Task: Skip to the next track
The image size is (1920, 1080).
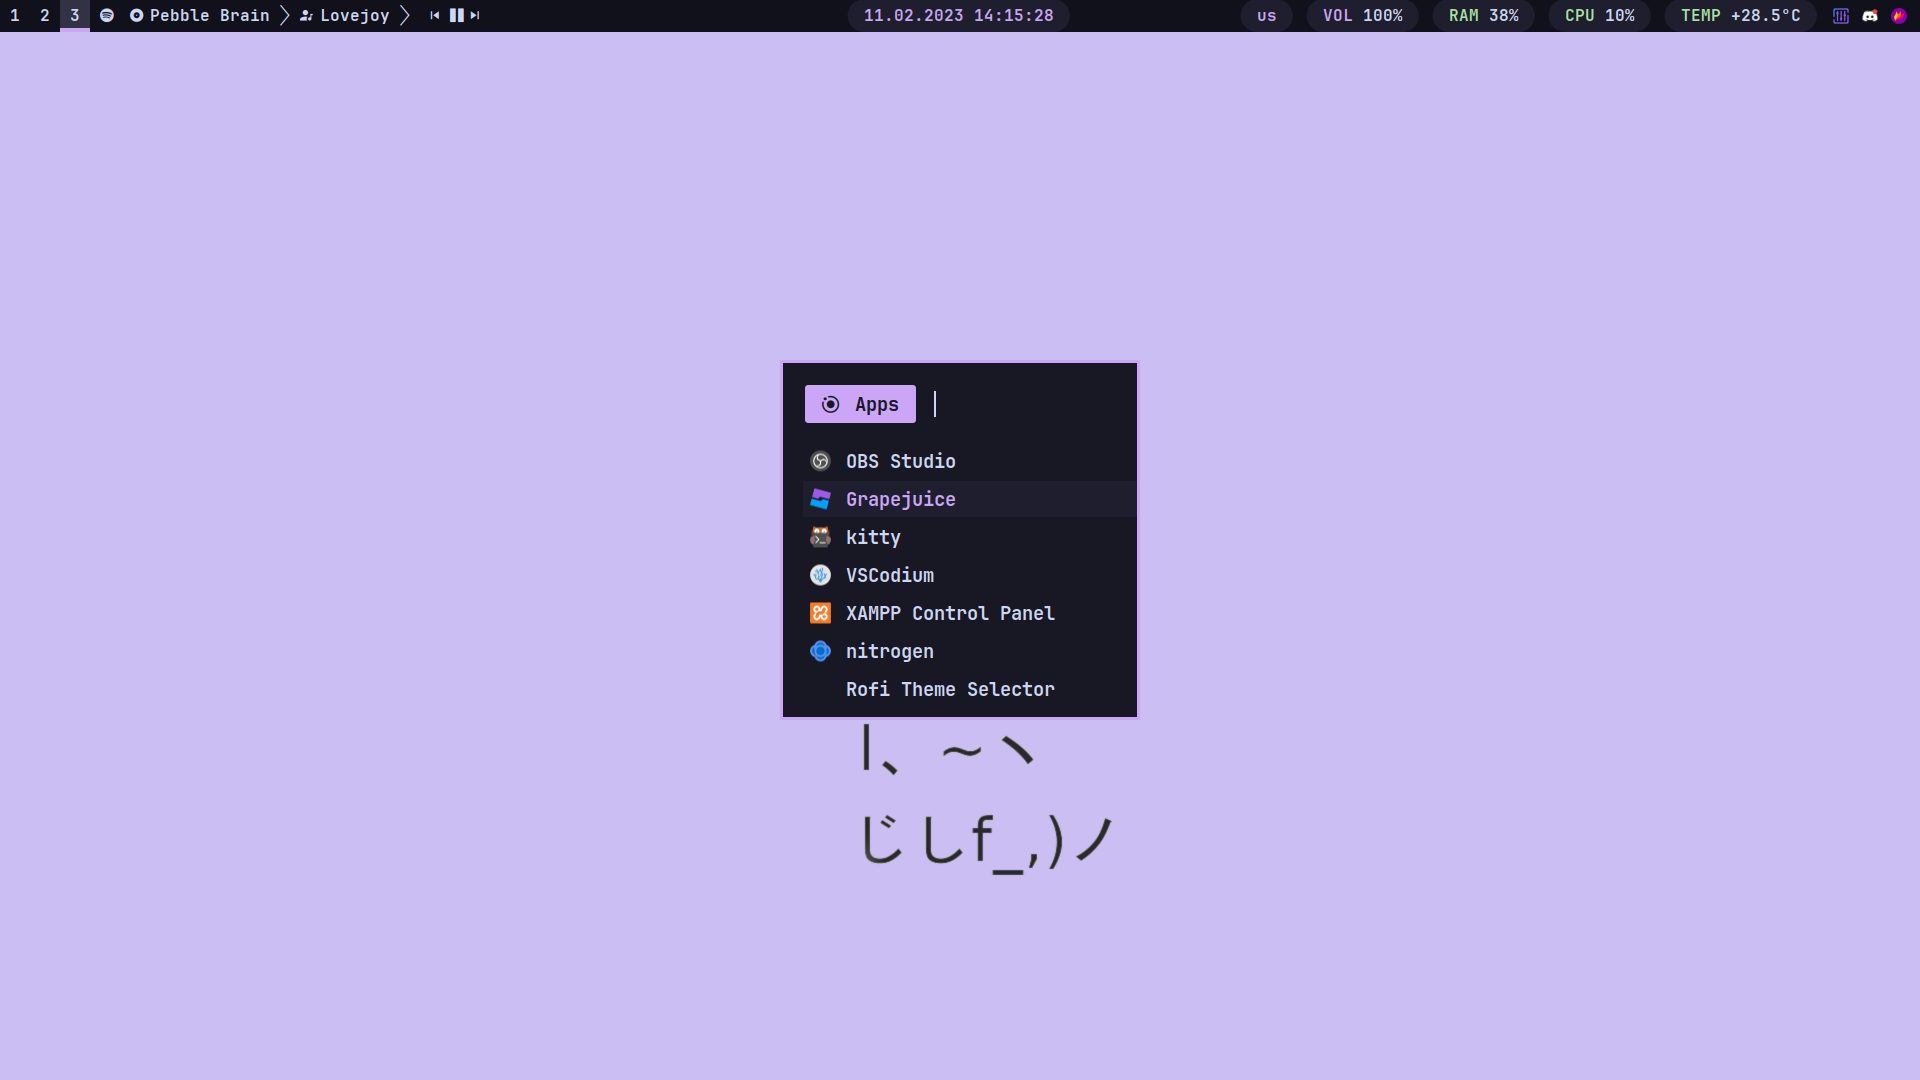Action: 475,15
